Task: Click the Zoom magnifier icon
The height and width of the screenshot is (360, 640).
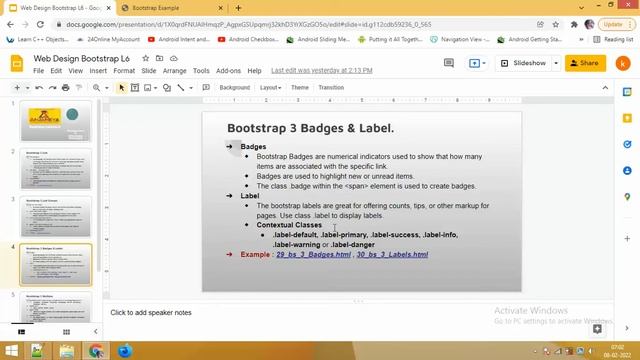Action: click(x=96, y=88)
